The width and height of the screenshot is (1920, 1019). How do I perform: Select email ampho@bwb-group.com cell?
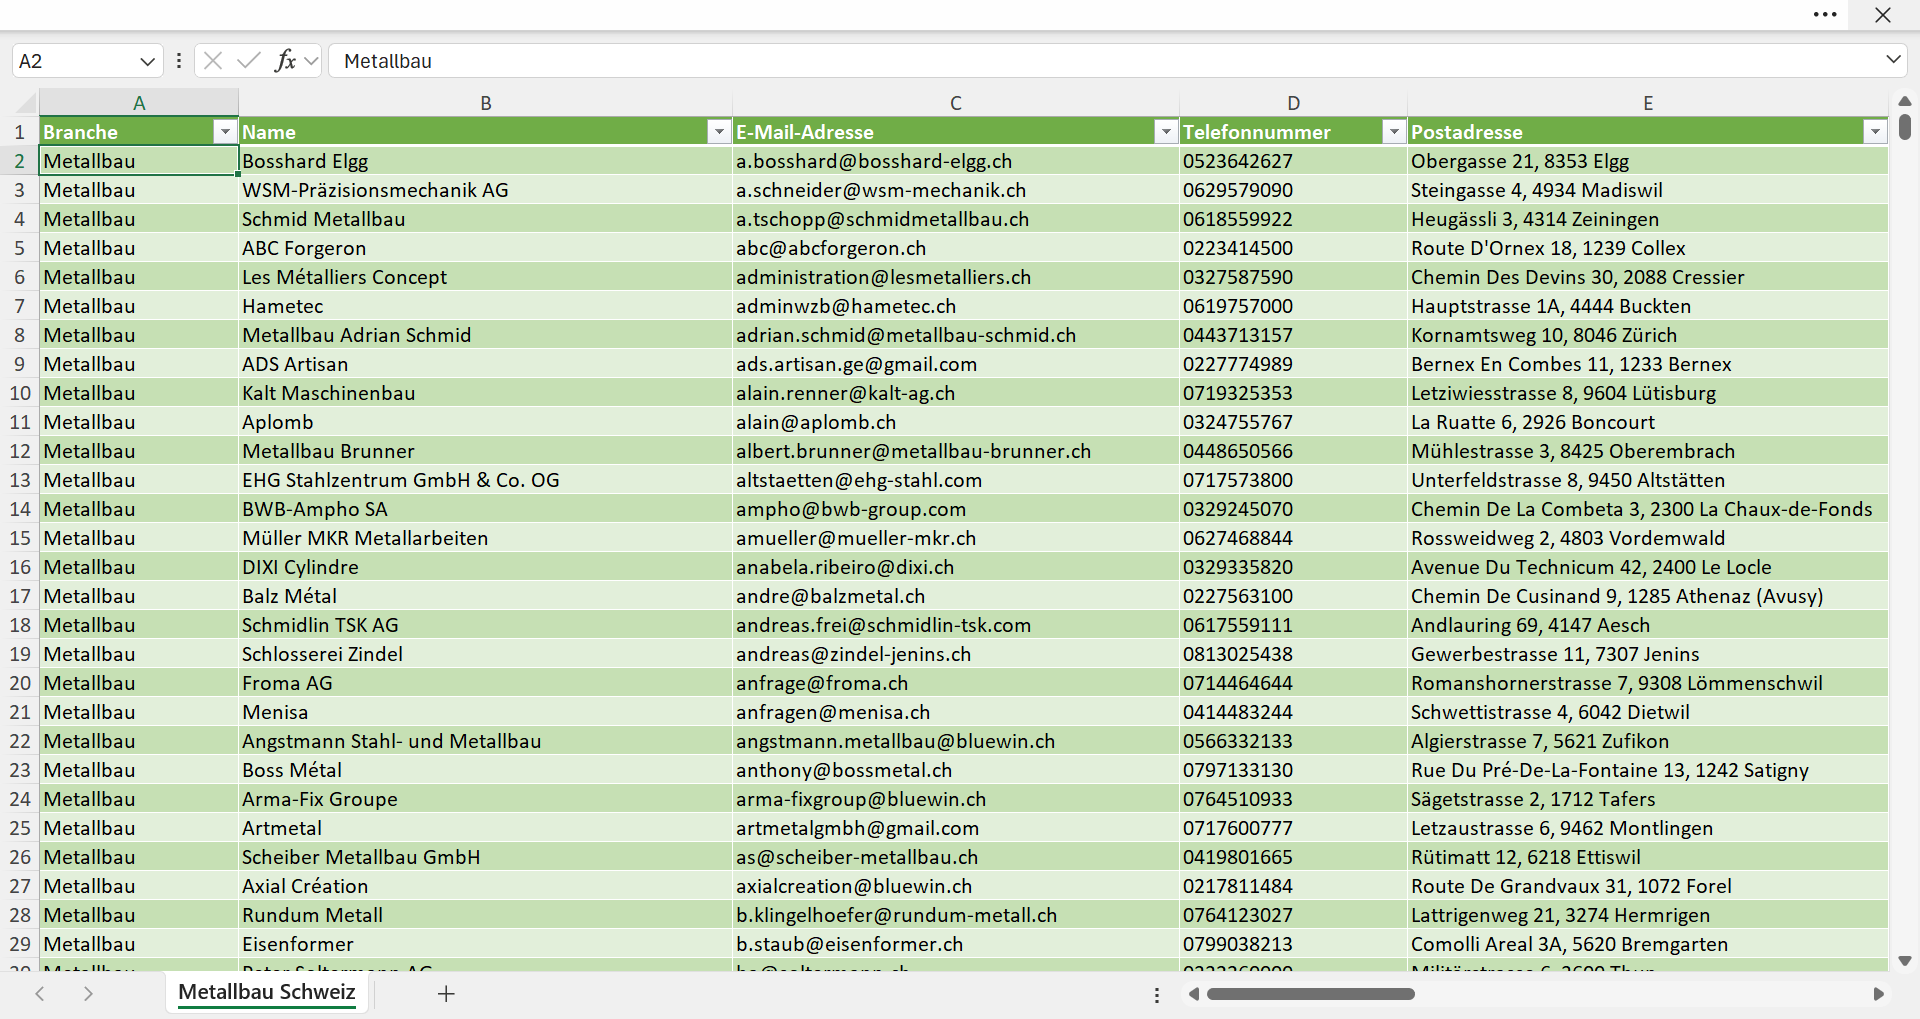[956, 509]
